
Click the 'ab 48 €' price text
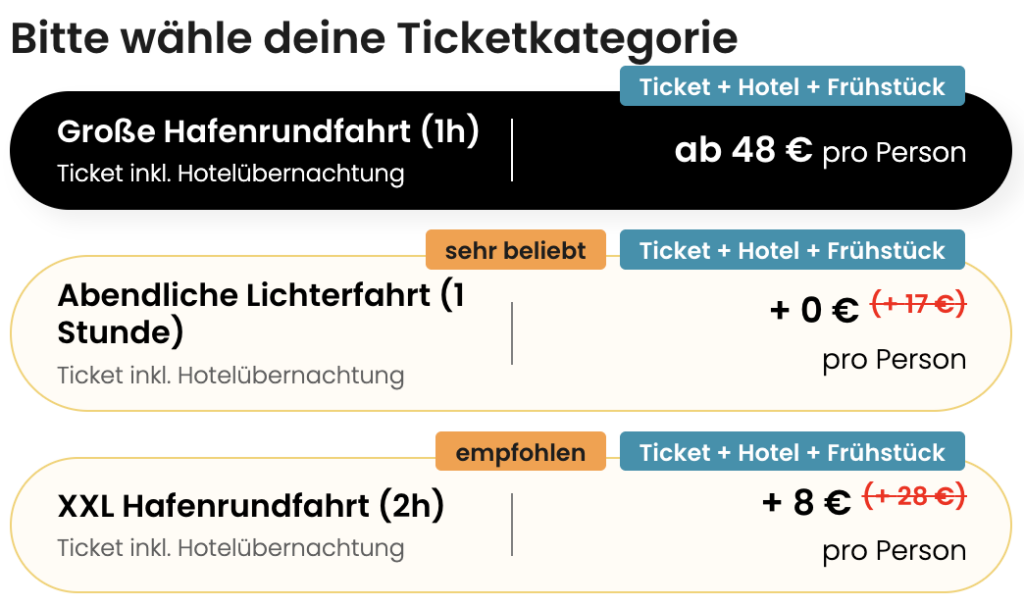coord(740,150)
